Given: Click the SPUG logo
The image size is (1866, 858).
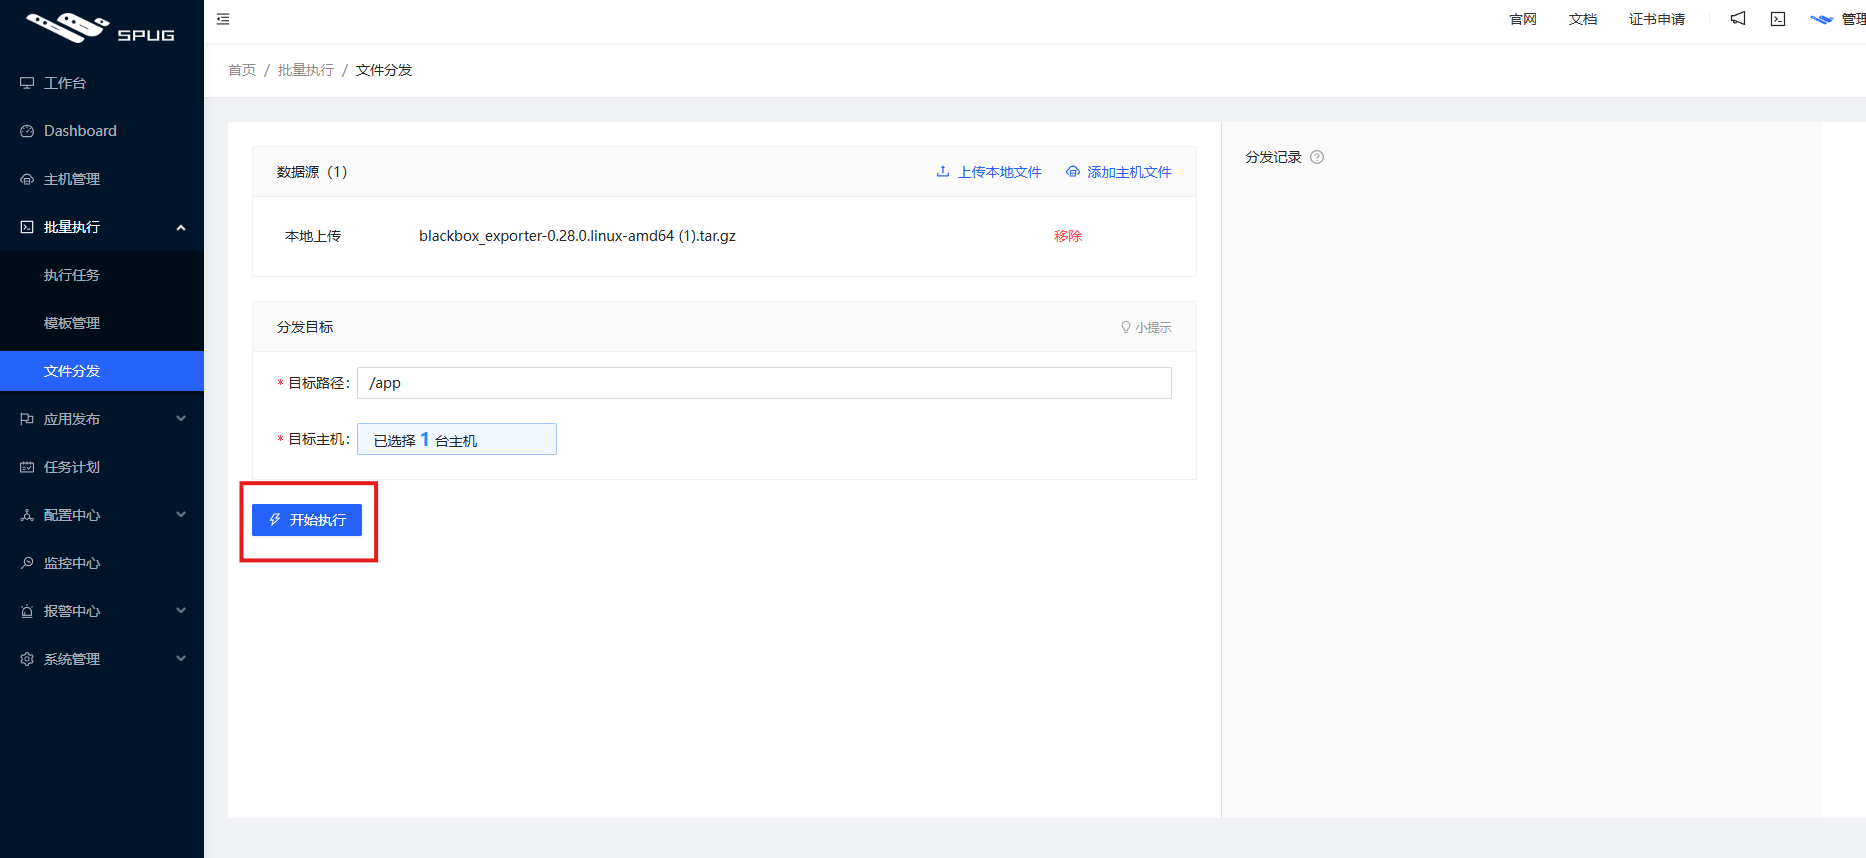Looking at the screenshot, I should click(101, 27).
